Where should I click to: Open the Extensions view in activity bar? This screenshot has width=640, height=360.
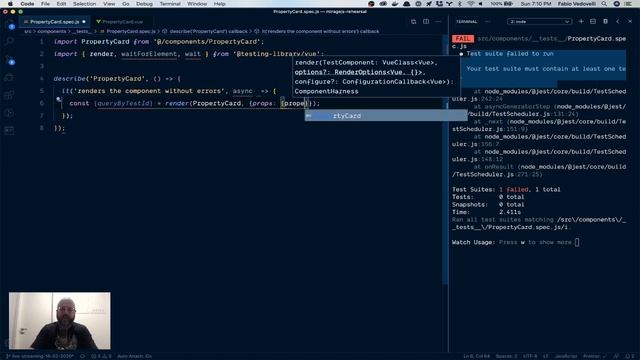(9, 96)
